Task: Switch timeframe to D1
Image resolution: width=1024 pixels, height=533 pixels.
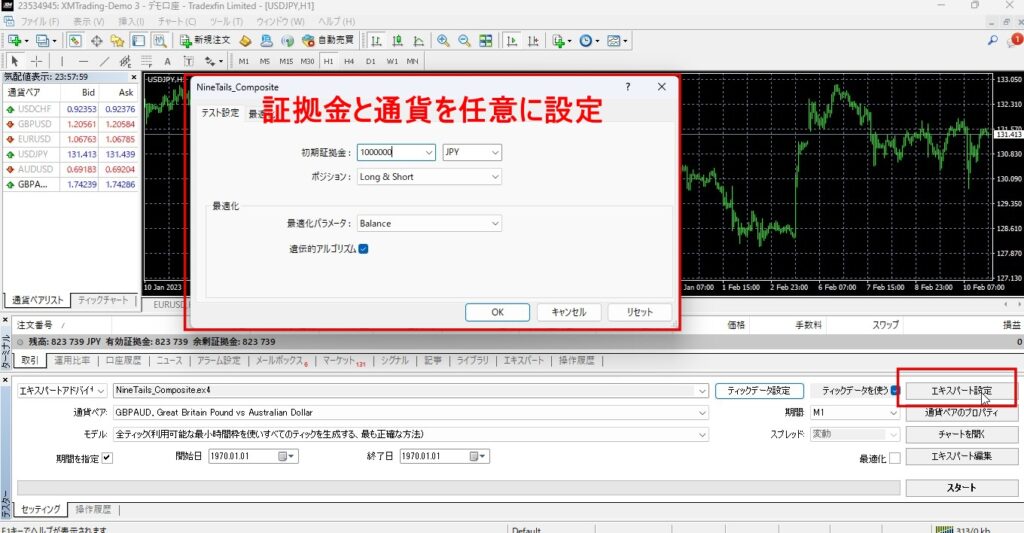Action: tap(370, 61)
